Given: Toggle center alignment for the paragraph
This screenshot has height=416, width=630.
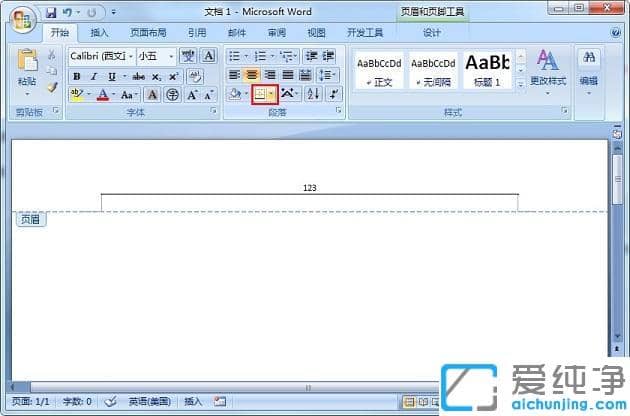Looking at the screenshot, I should pos(253,75).
